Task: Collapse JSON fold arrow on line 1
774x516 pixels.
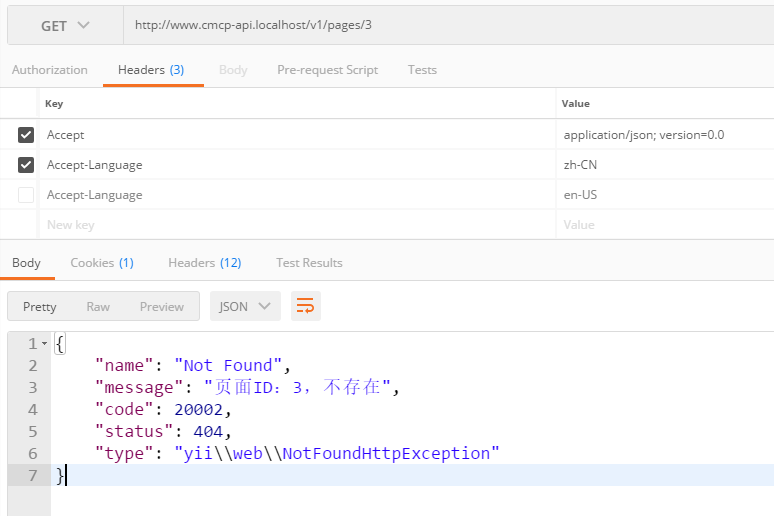Action: 44,344
